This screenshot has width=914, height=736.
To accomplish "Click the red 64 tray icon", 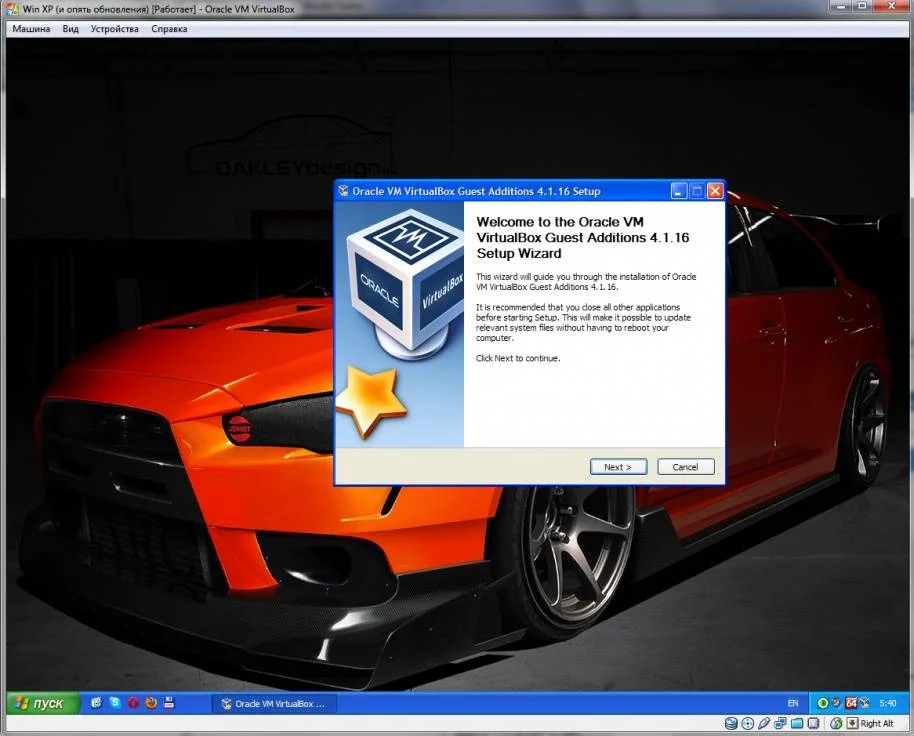I will click(x=850, y=703).
